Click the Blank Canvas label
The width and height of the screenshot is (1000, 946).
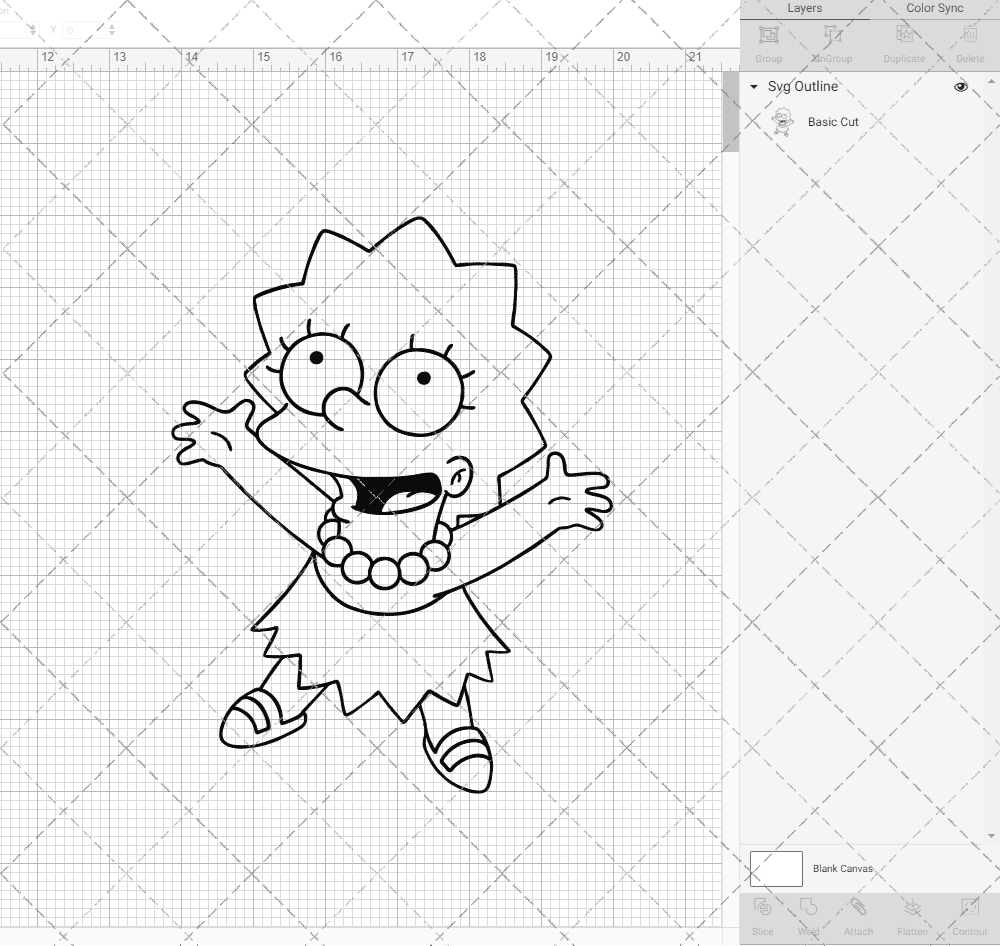[842, 869]
